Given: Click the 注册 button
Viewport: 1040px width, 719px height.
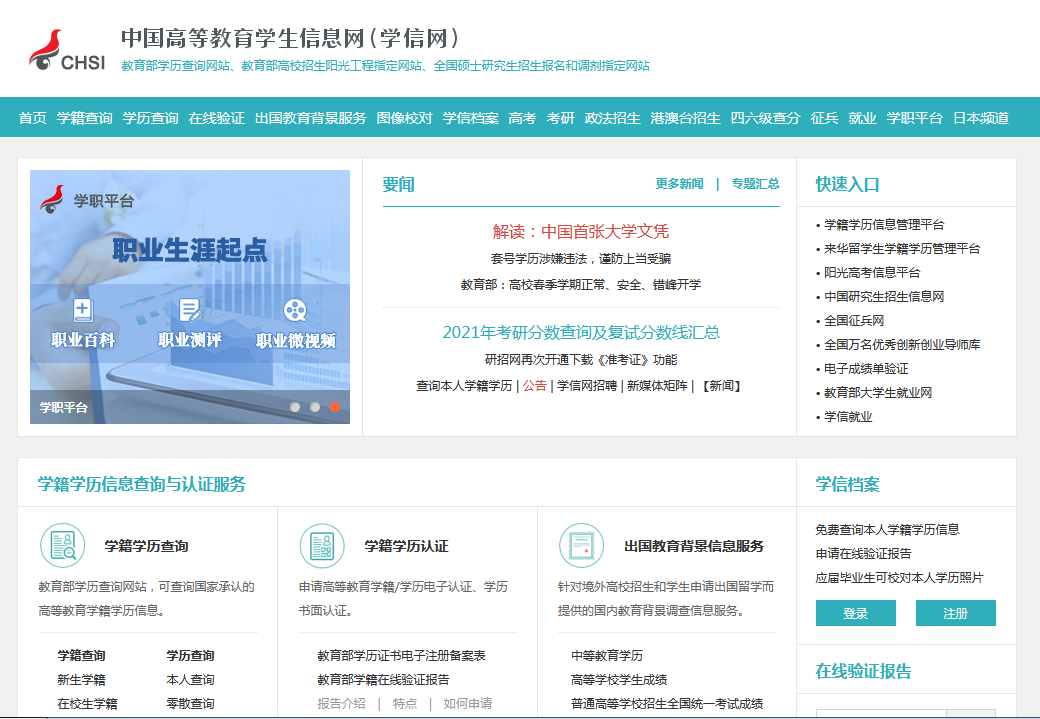Looking at the screenshot, I should click(x=956, y=613).
